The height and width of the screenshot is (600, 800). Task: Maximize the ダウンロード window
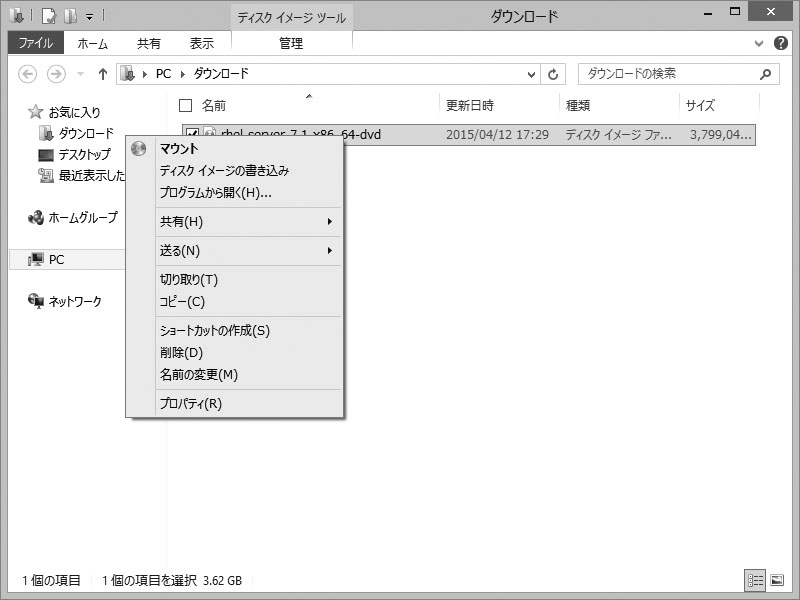735,12
